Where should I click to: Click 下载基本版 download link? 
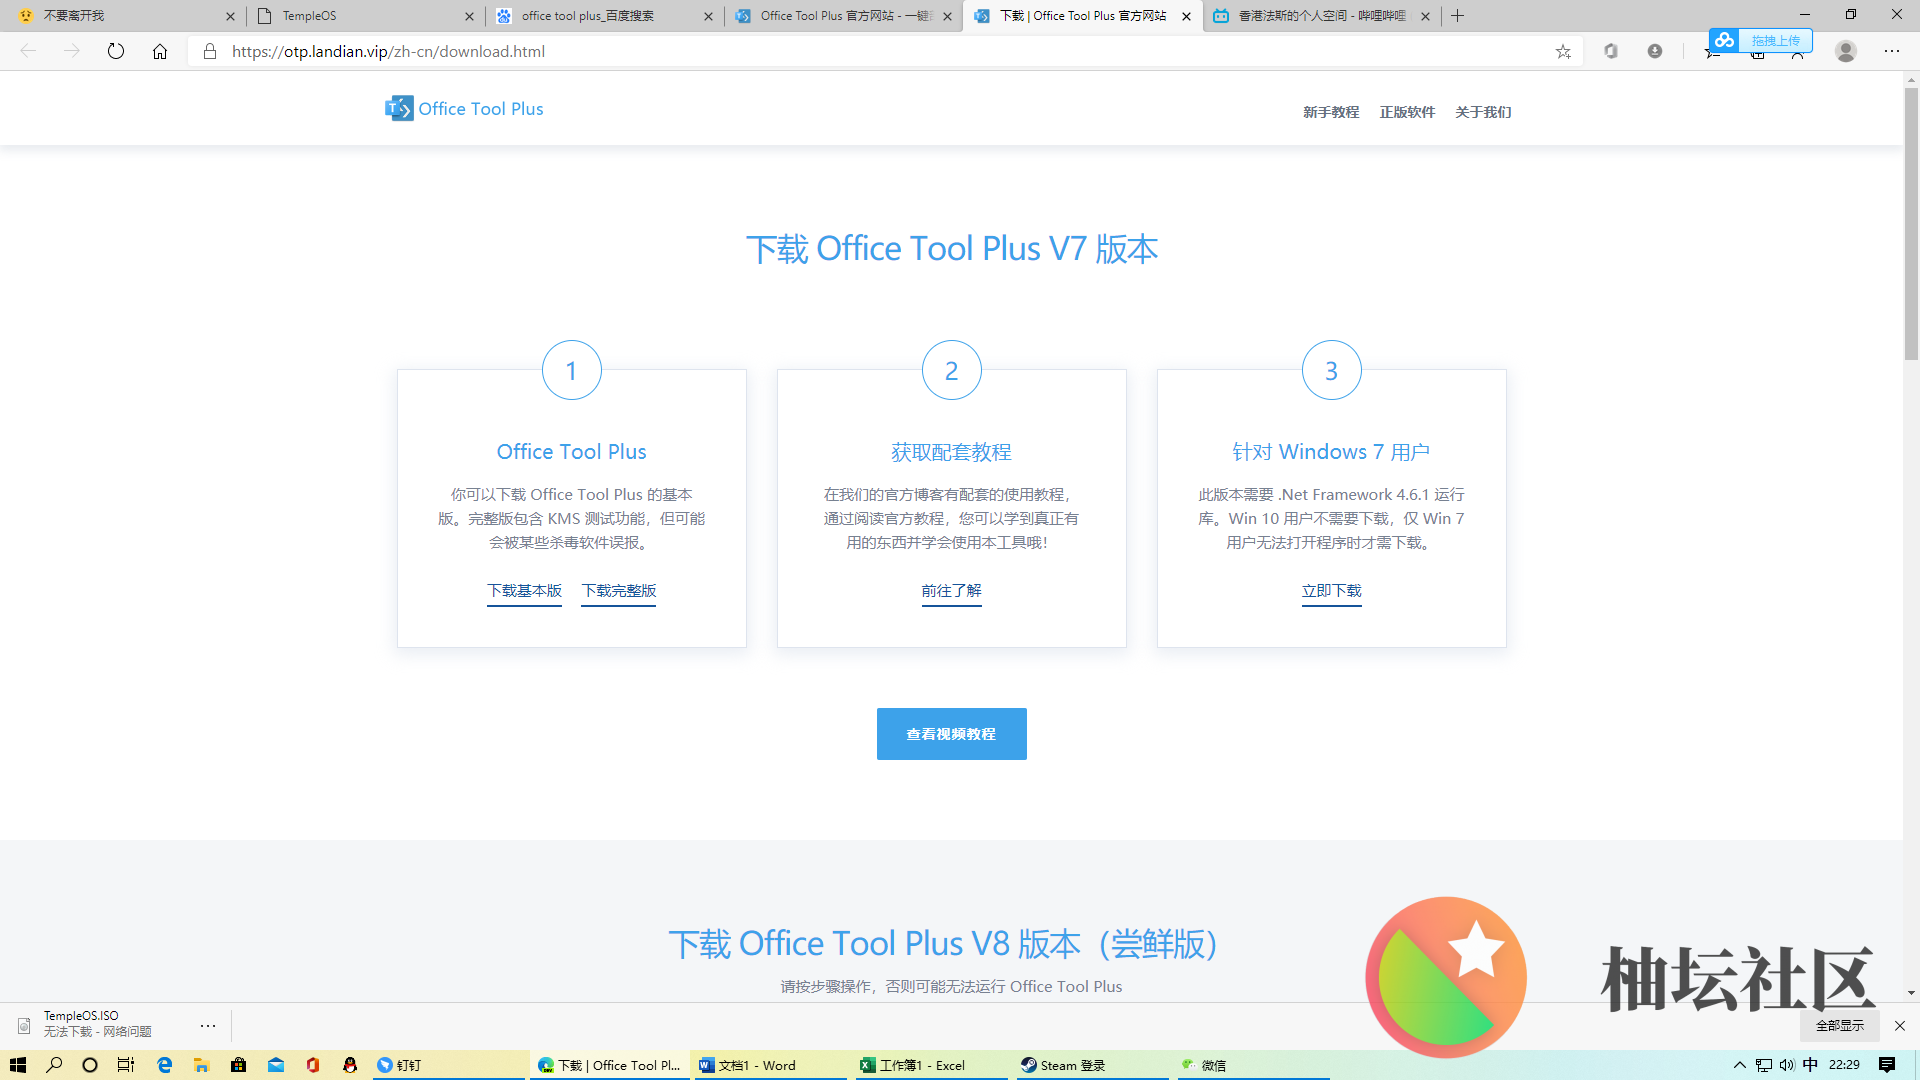[x=524, y=591]
